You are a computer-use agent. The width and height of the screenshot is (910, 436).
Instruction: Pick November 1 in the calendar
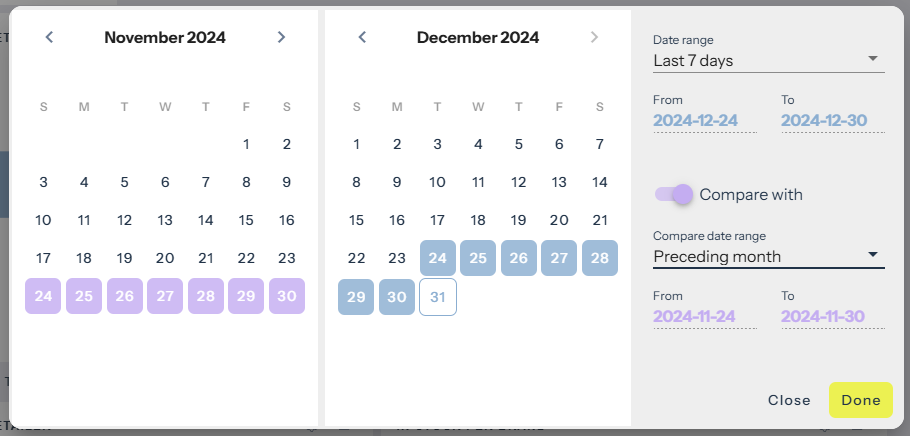tap(246, 144)
